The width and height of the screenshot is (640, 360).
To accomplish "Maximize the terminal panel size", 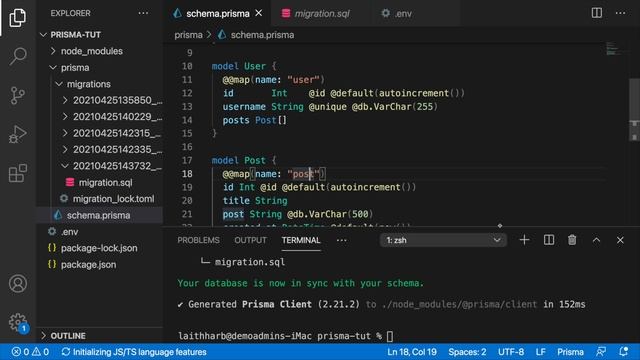I will pos(596,240).
